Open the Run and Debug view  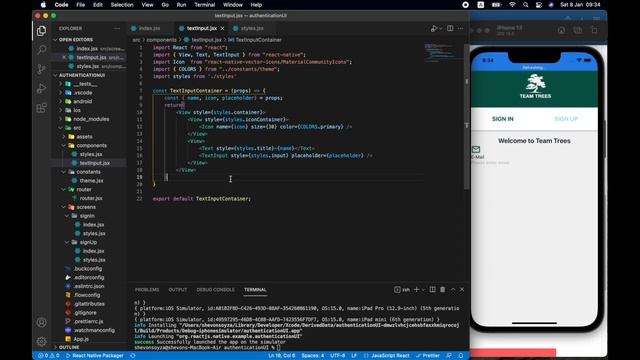pos(41,88)
